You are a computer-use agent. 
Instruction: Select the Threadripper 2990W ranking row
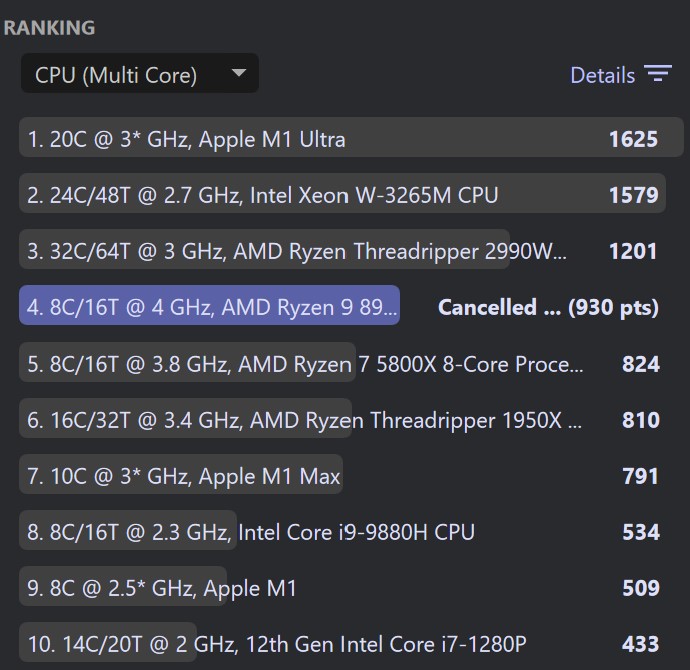coord(297,251)
